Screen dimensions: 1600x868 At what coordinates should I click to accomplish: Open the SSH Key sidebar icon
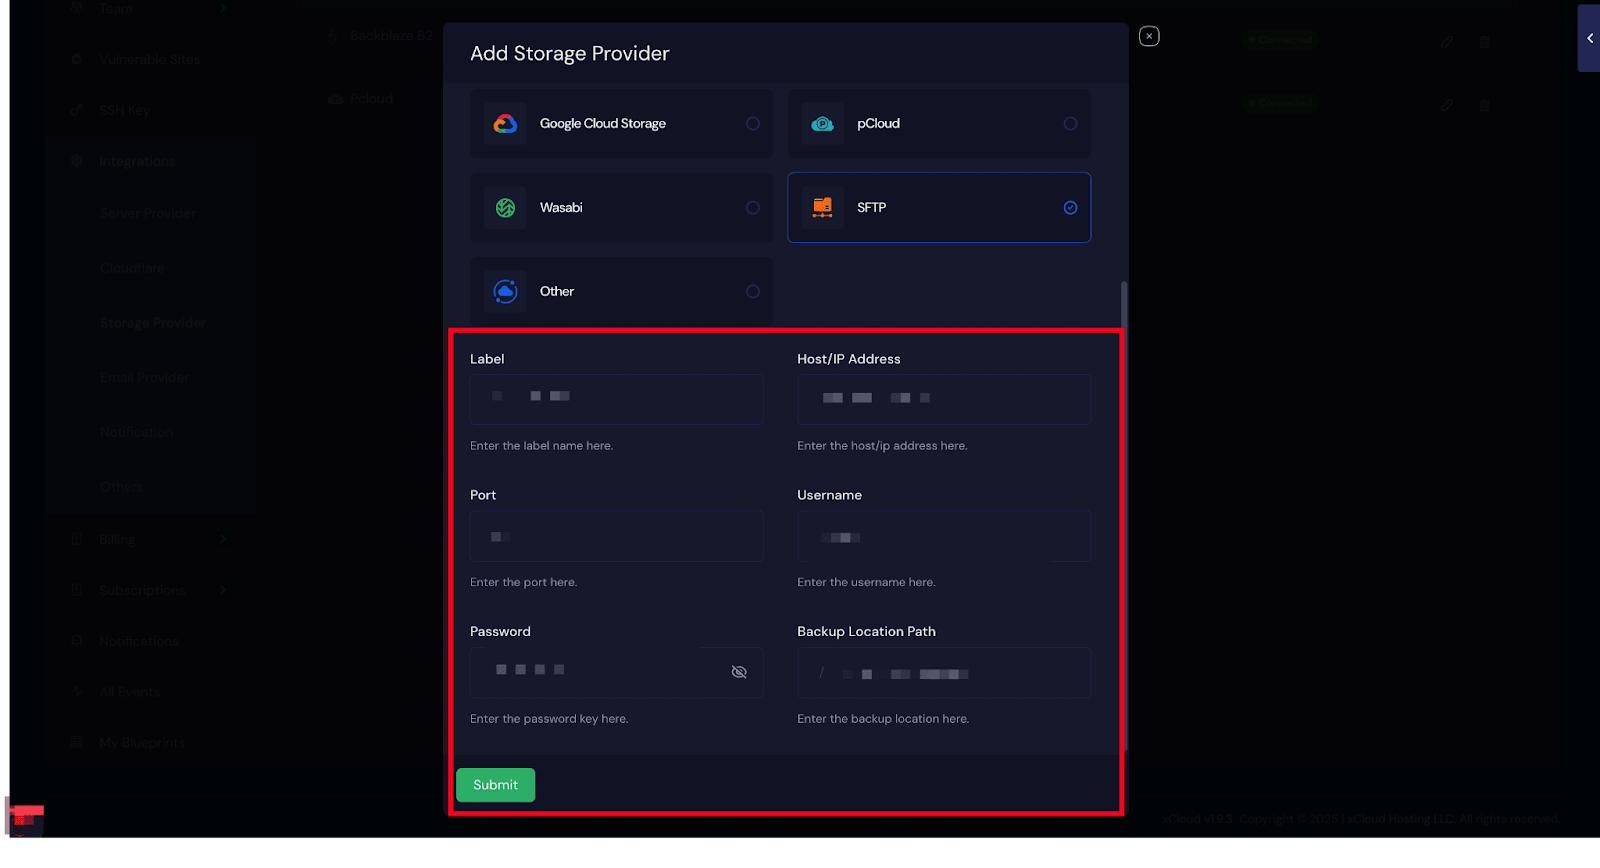[76, 110]
